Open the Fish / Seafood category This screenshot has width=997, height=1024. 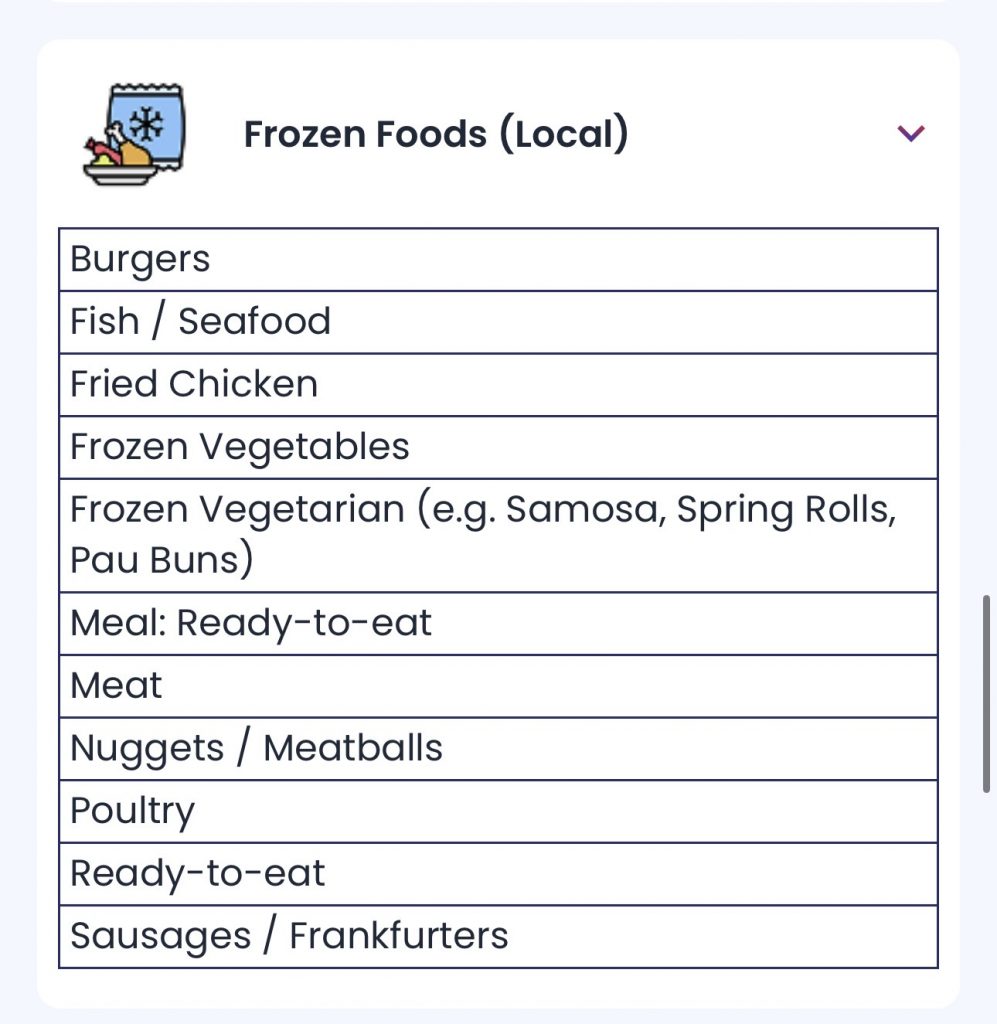tap(498, 322)
